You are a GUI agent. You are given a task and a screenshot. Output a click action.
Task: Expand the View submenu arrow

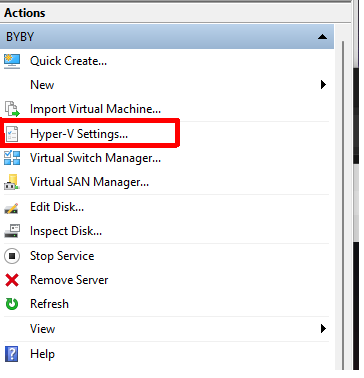[x=323, y=329]
